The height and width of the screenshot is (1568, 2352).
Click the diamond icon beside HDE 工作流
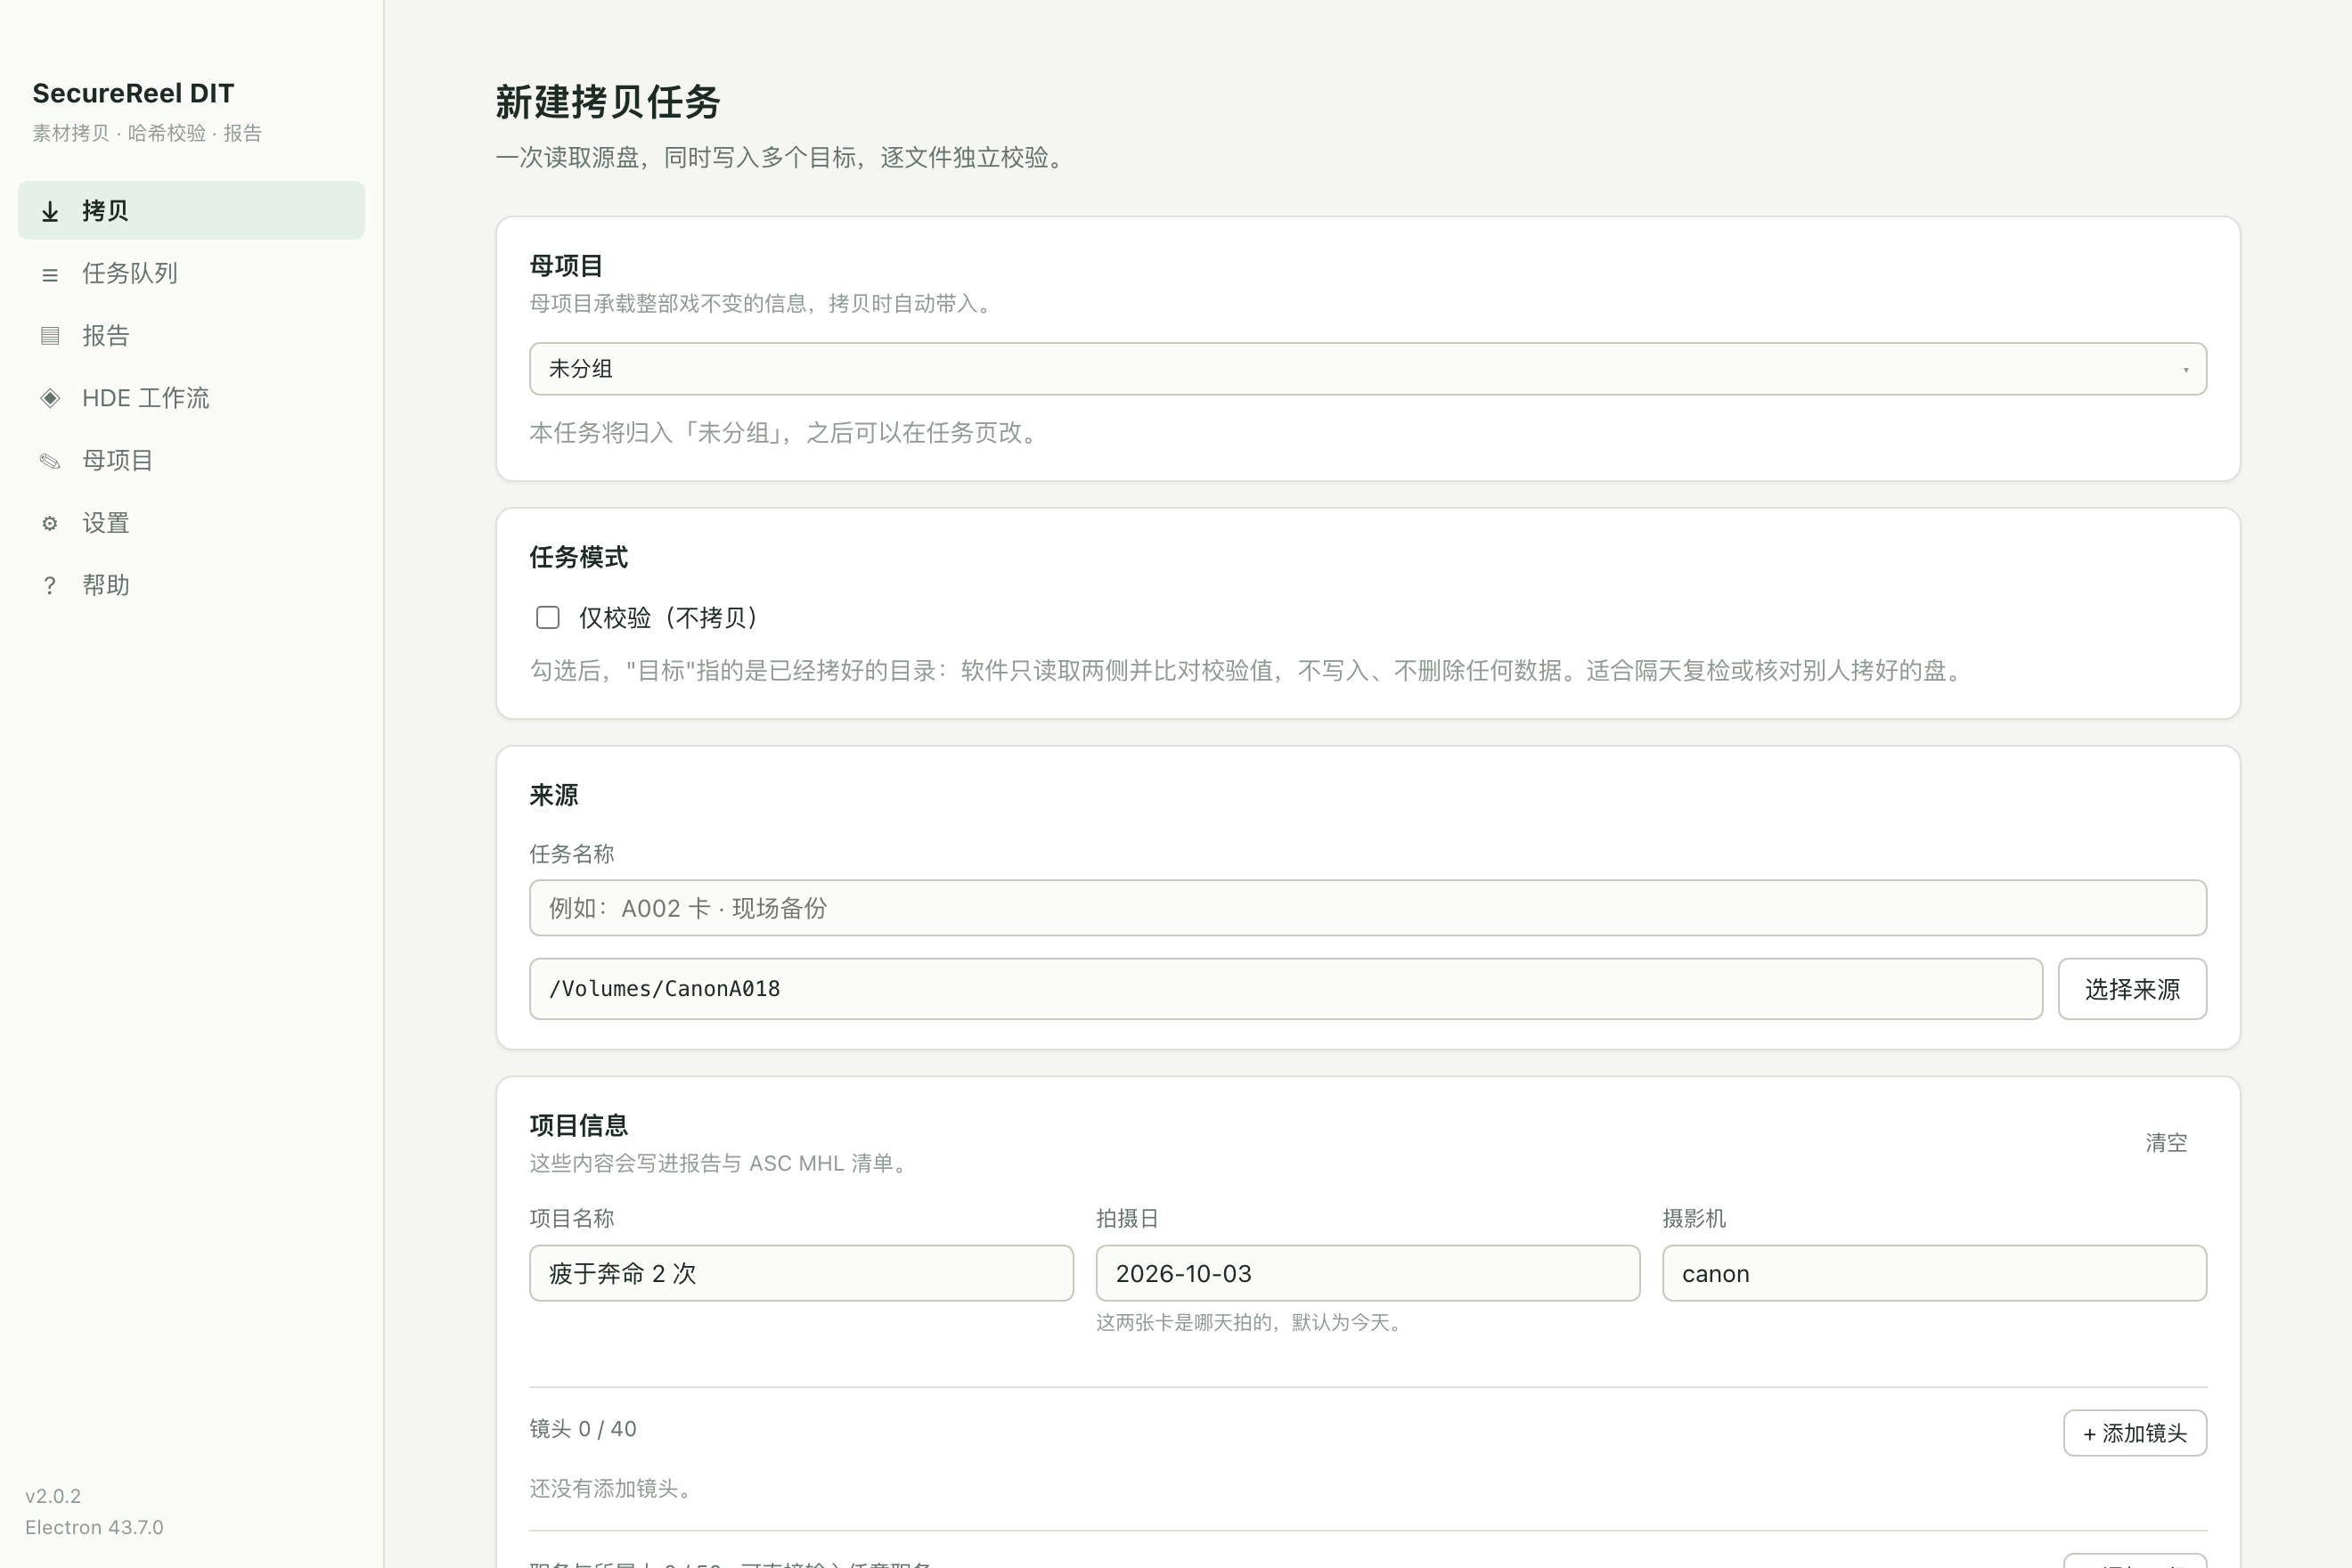50,398
